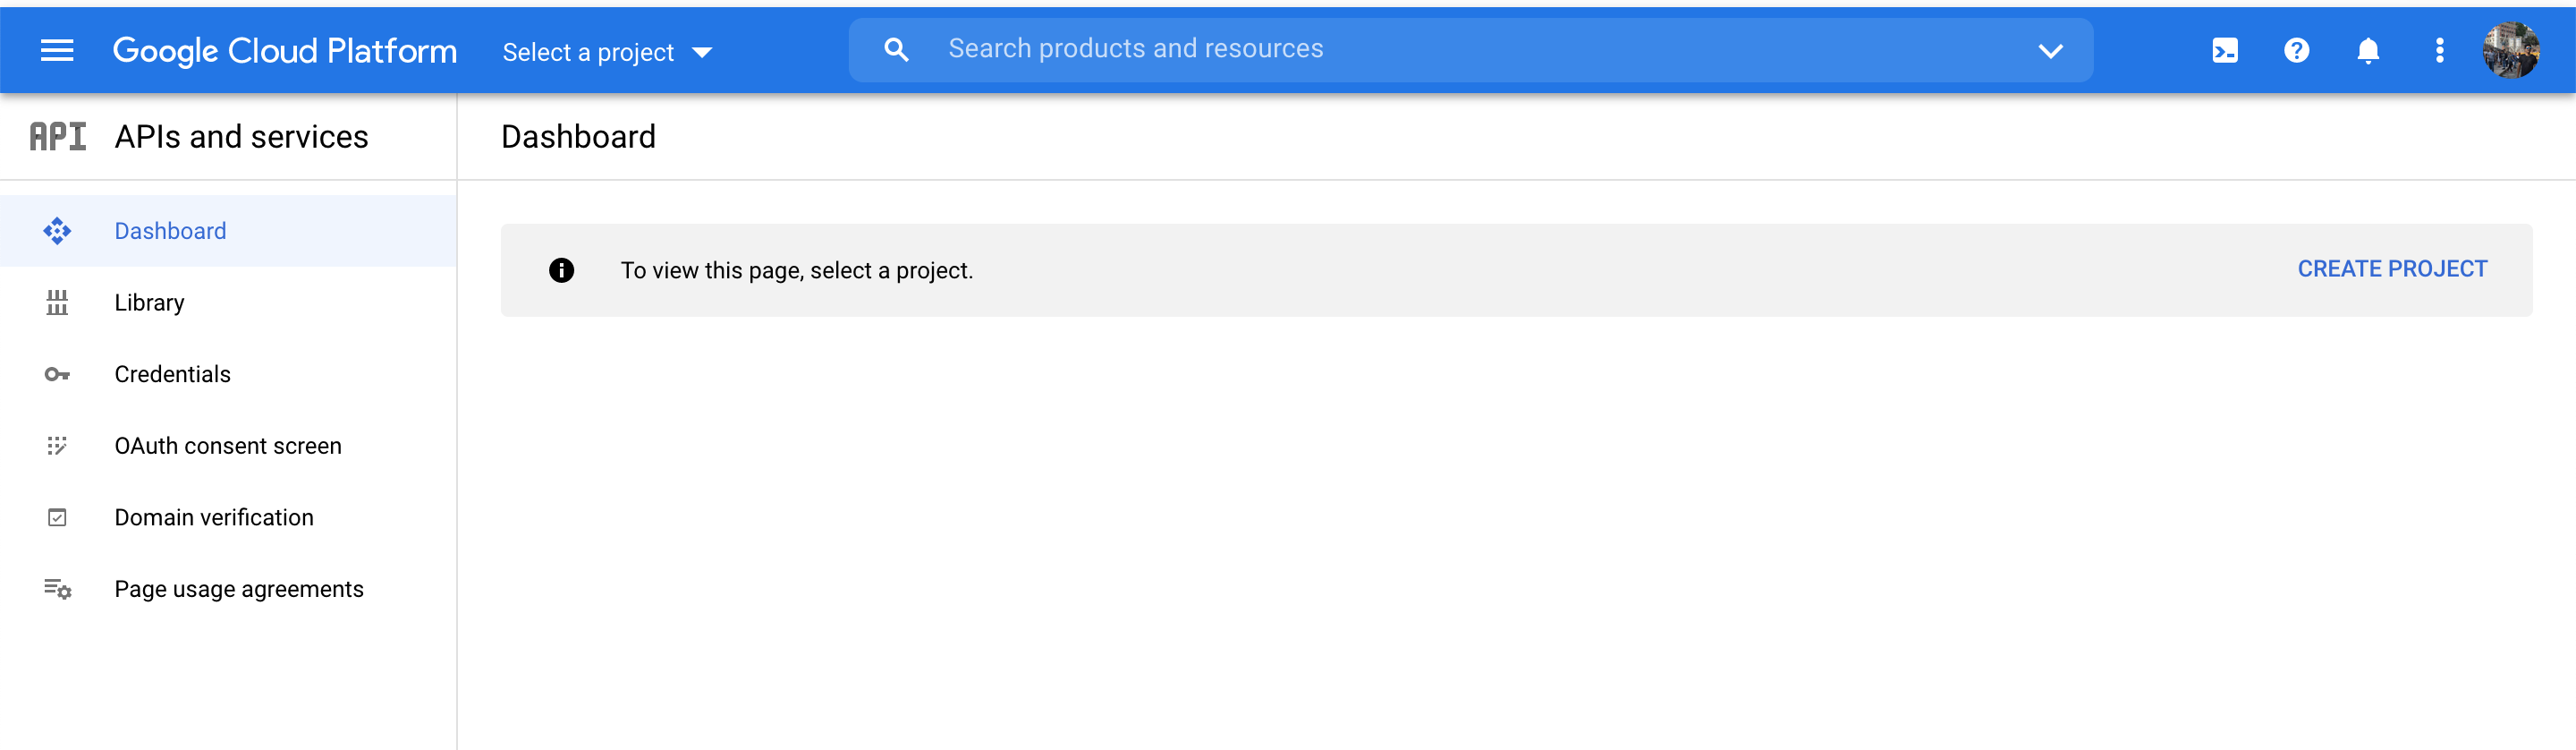Open the three-dot settings menu
This screenshot has width=2576, height=750.
(x=2439, y=51)
